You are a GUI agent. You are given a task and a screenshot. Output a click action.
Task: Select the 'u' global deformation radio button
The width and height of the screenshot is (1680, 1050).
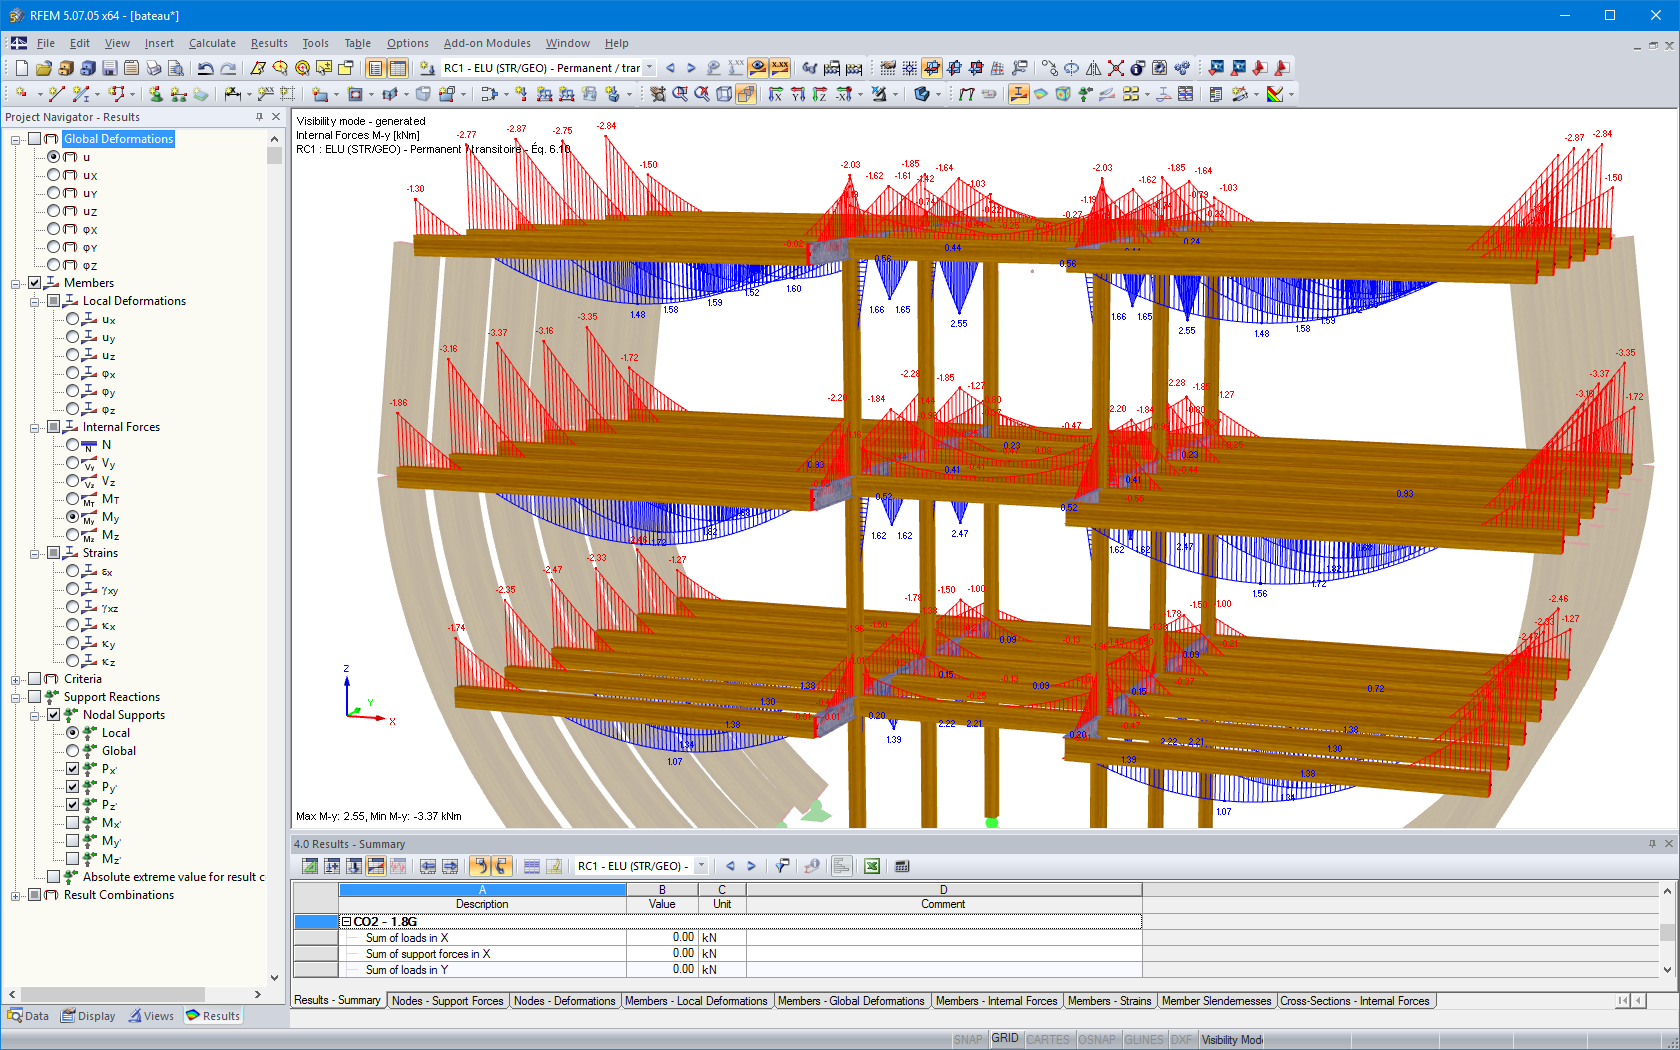54,157
